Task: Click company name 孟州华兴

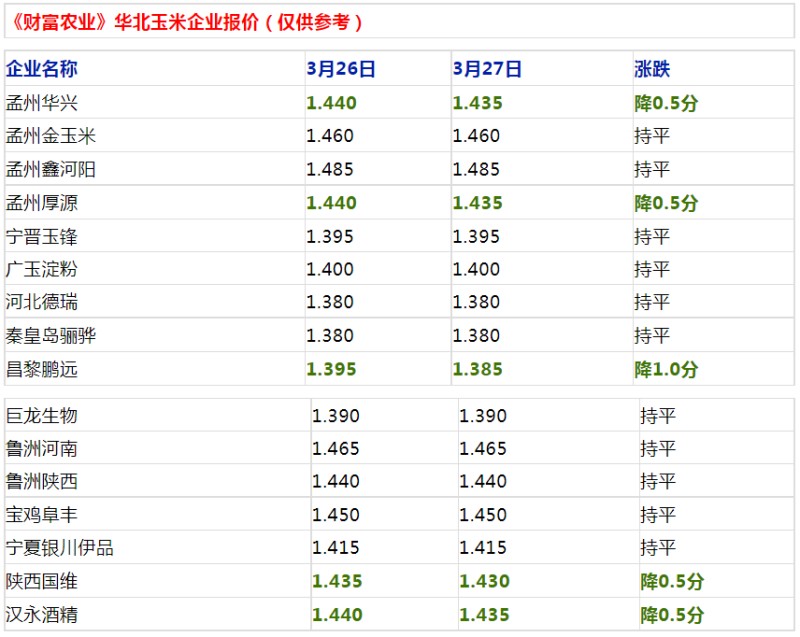Action: point(41,103)
